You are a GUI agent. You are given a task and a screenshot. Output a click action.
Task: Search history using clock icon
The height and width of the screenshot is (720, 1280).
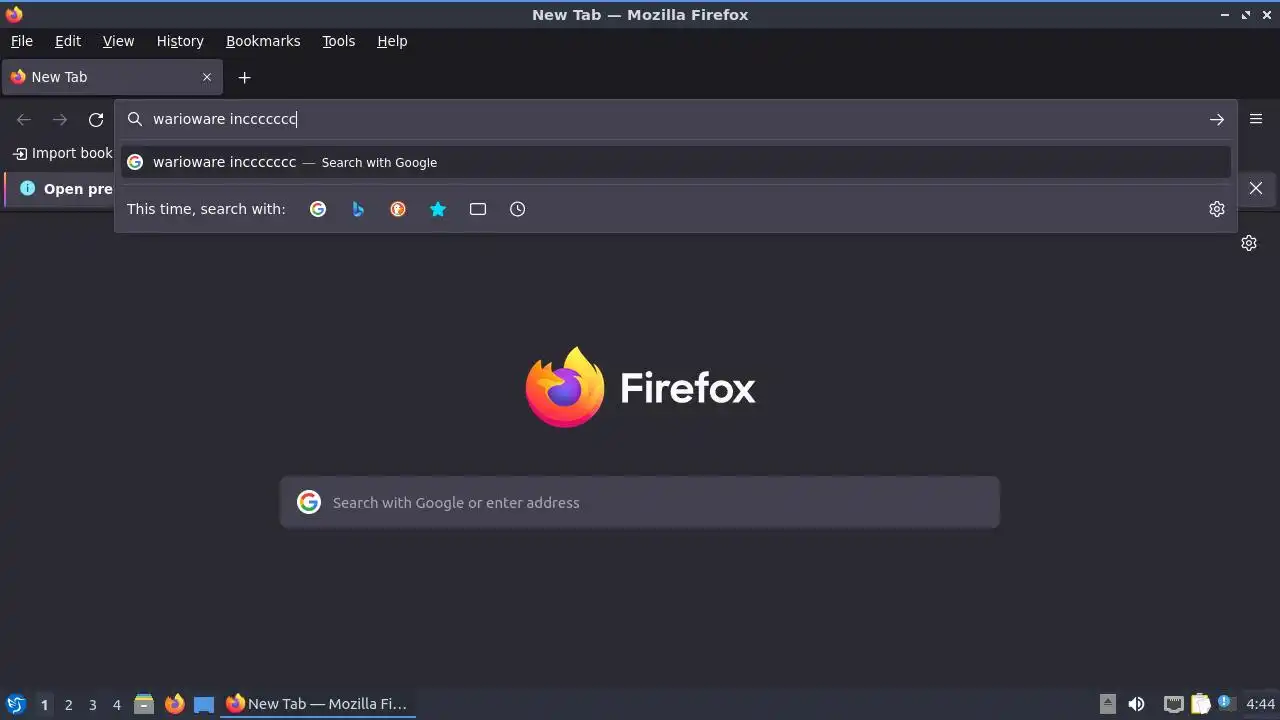[517, 209]
